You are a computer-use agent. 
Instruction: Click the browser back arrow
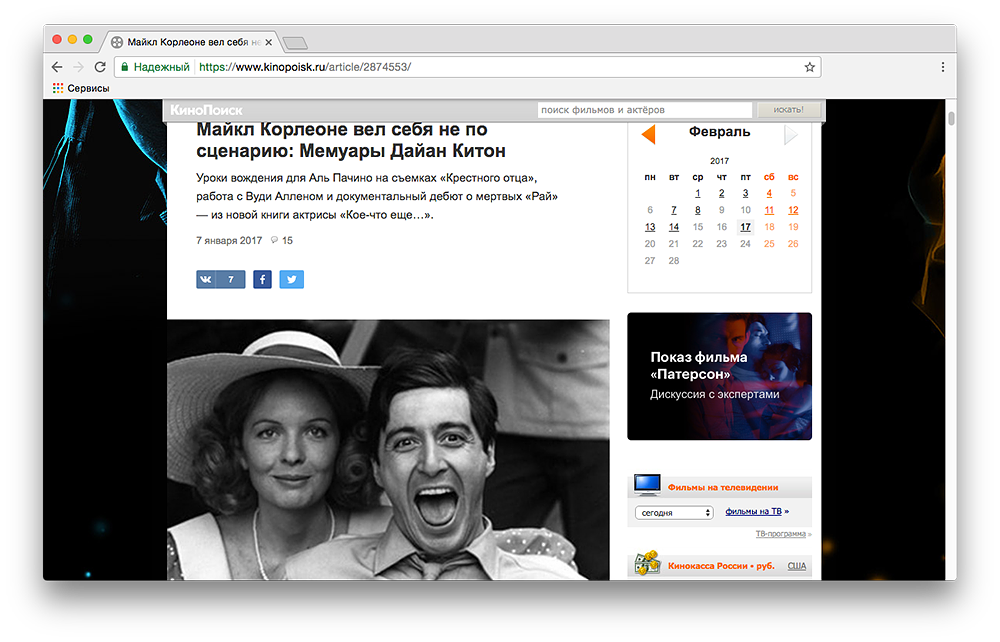click(57, 67)
